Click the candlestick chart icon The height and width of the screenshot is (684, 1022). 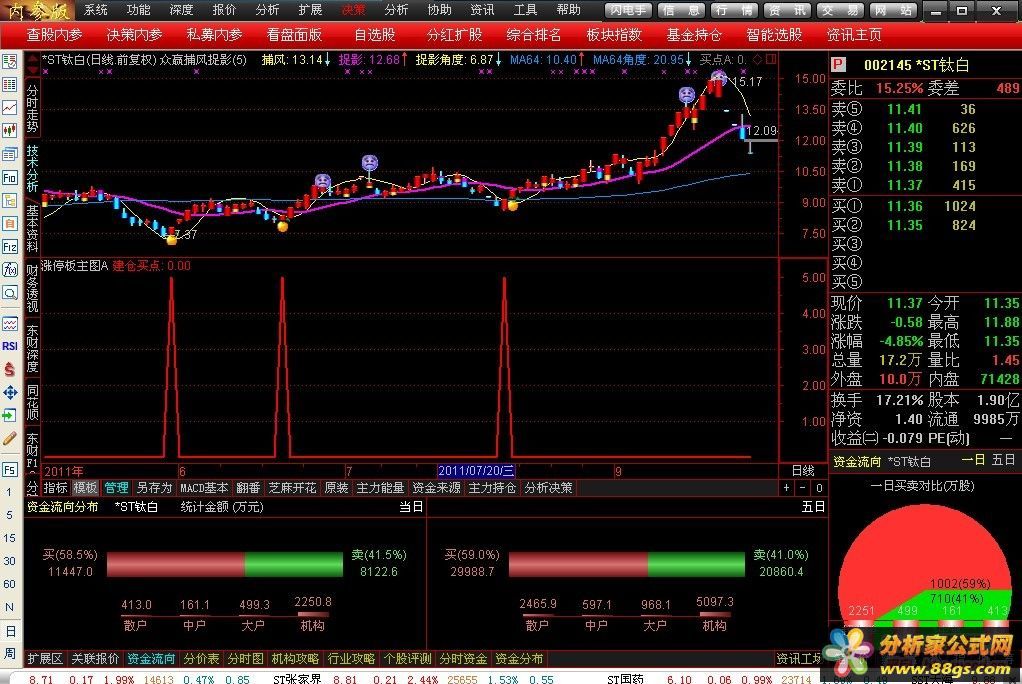click(10, 130)
